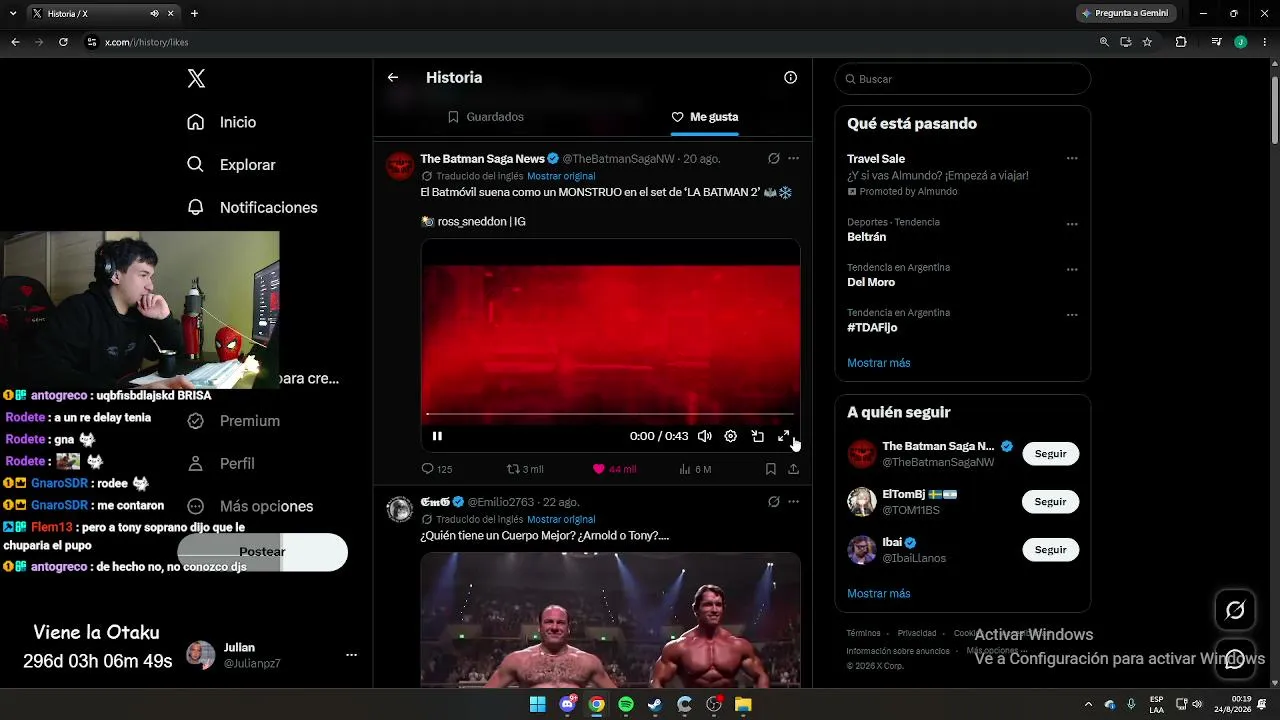This screenshot has width=1280, height=720.
Task: Go back in Chrome browser
Action: tap(15, 42)
